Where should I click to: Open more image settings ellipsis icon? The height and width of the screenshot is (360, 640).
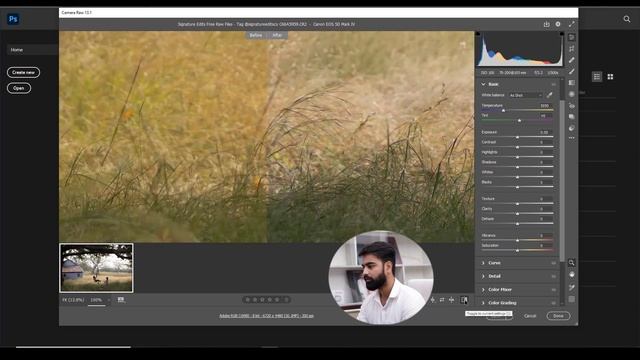pos(571,138)
